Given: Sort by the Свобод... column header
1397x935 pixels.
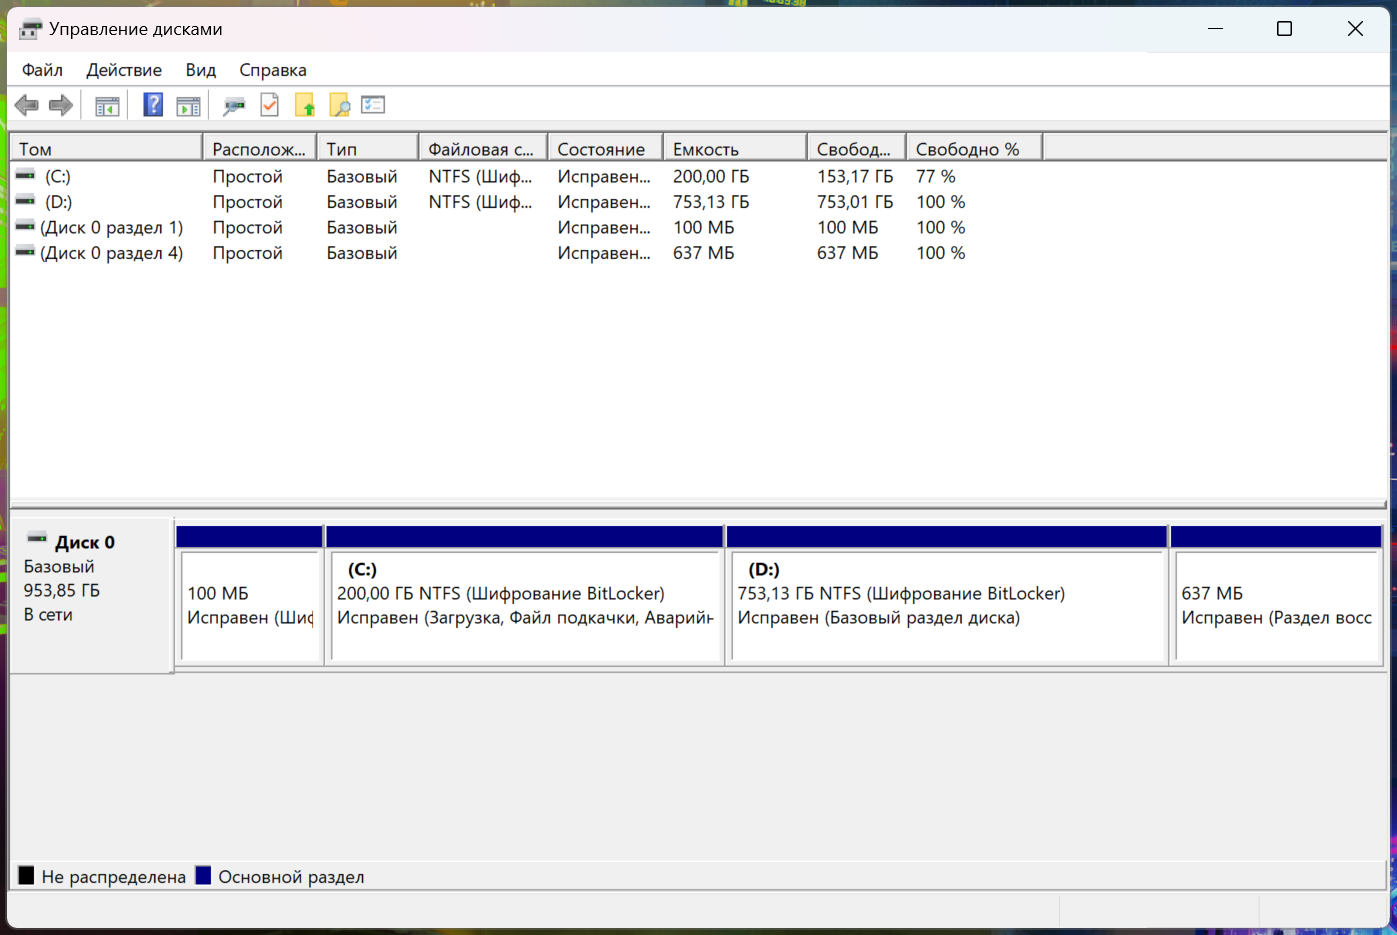Looking at the screenshot, I should click(x=856, y=149).
